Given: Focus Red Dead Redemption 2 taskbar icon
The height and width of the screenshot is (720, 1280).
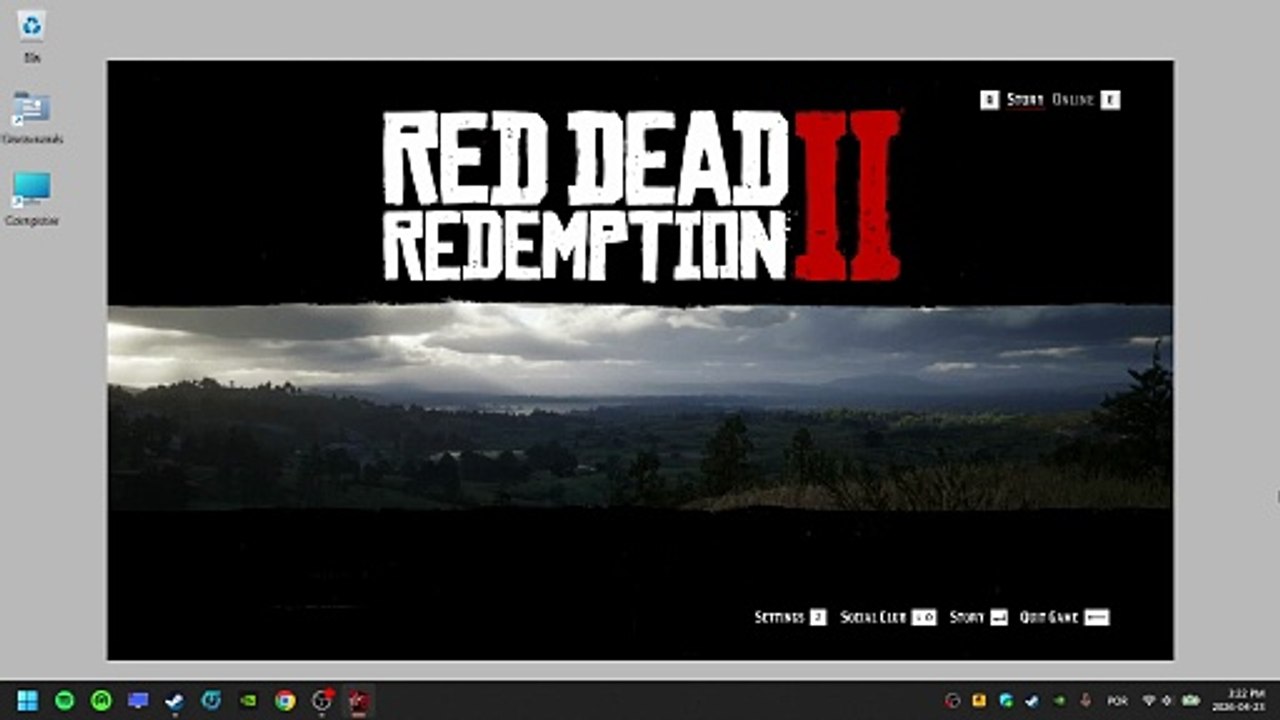Looking at the screenshot, I should coord(359,700).
